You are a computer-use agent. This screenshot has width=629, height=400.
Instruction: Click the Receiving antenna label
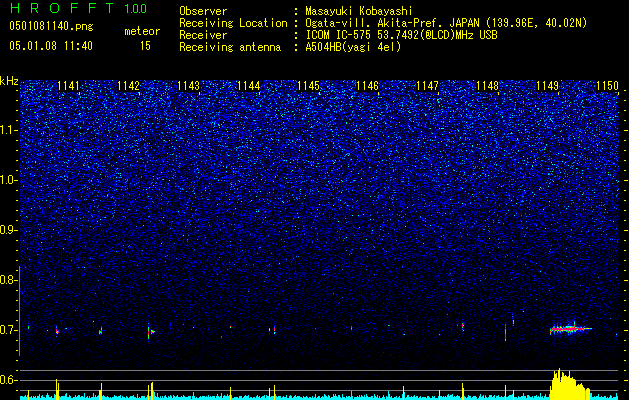pyautogui.click(x=230, y=47)
